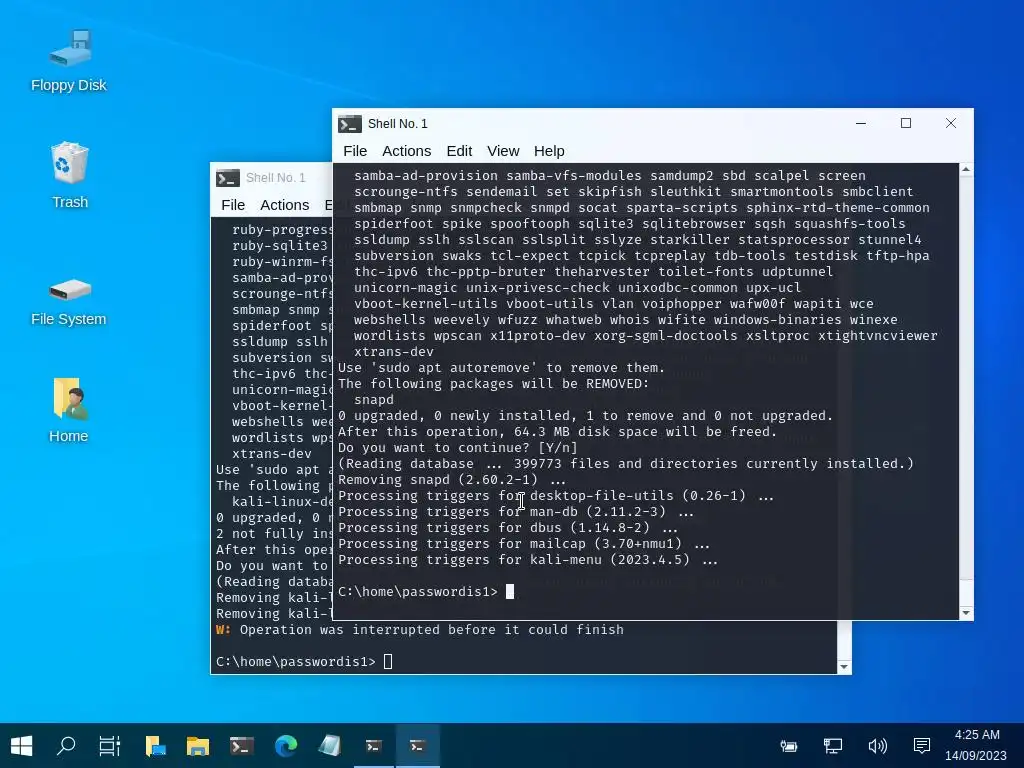This screenshot has height=768, width=1024.
Task: Click the volume speaker tray icon
Action: click(877, 746)
